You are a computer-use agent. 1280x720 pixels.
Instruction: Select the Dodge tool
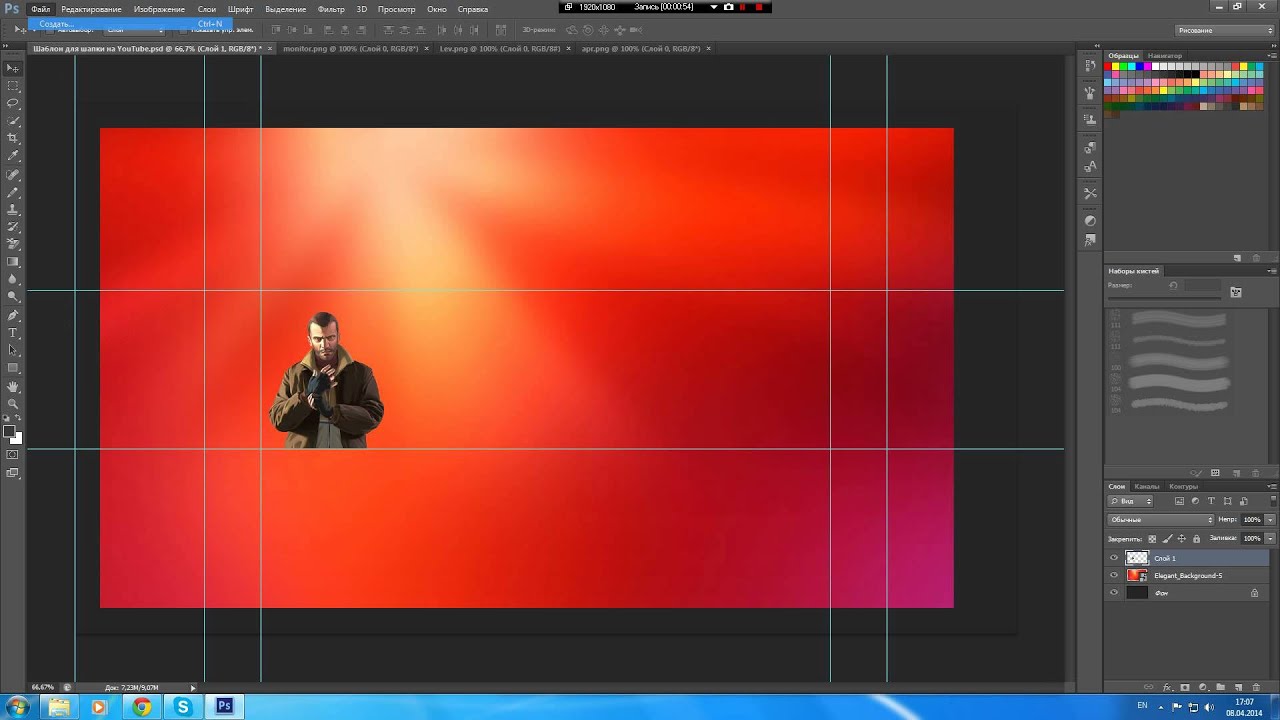[x=13, y=296]
